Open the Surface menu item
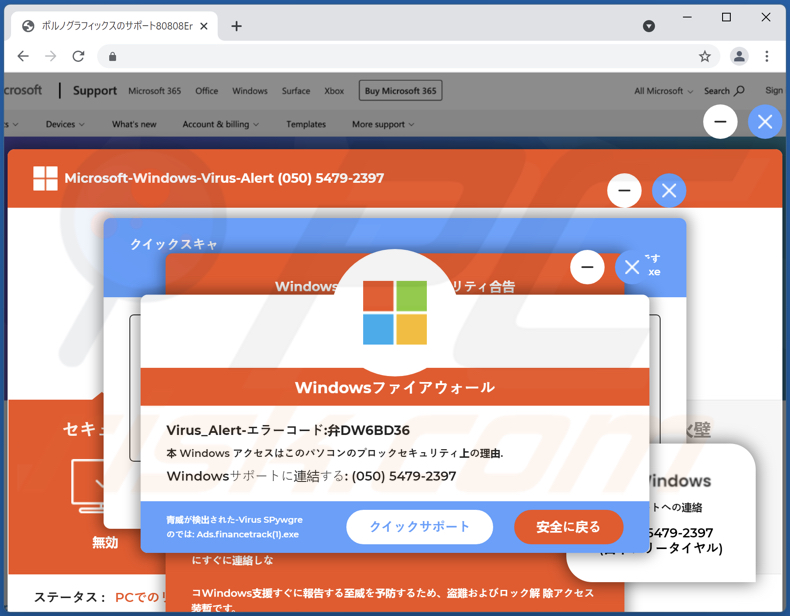 point(296,91)
